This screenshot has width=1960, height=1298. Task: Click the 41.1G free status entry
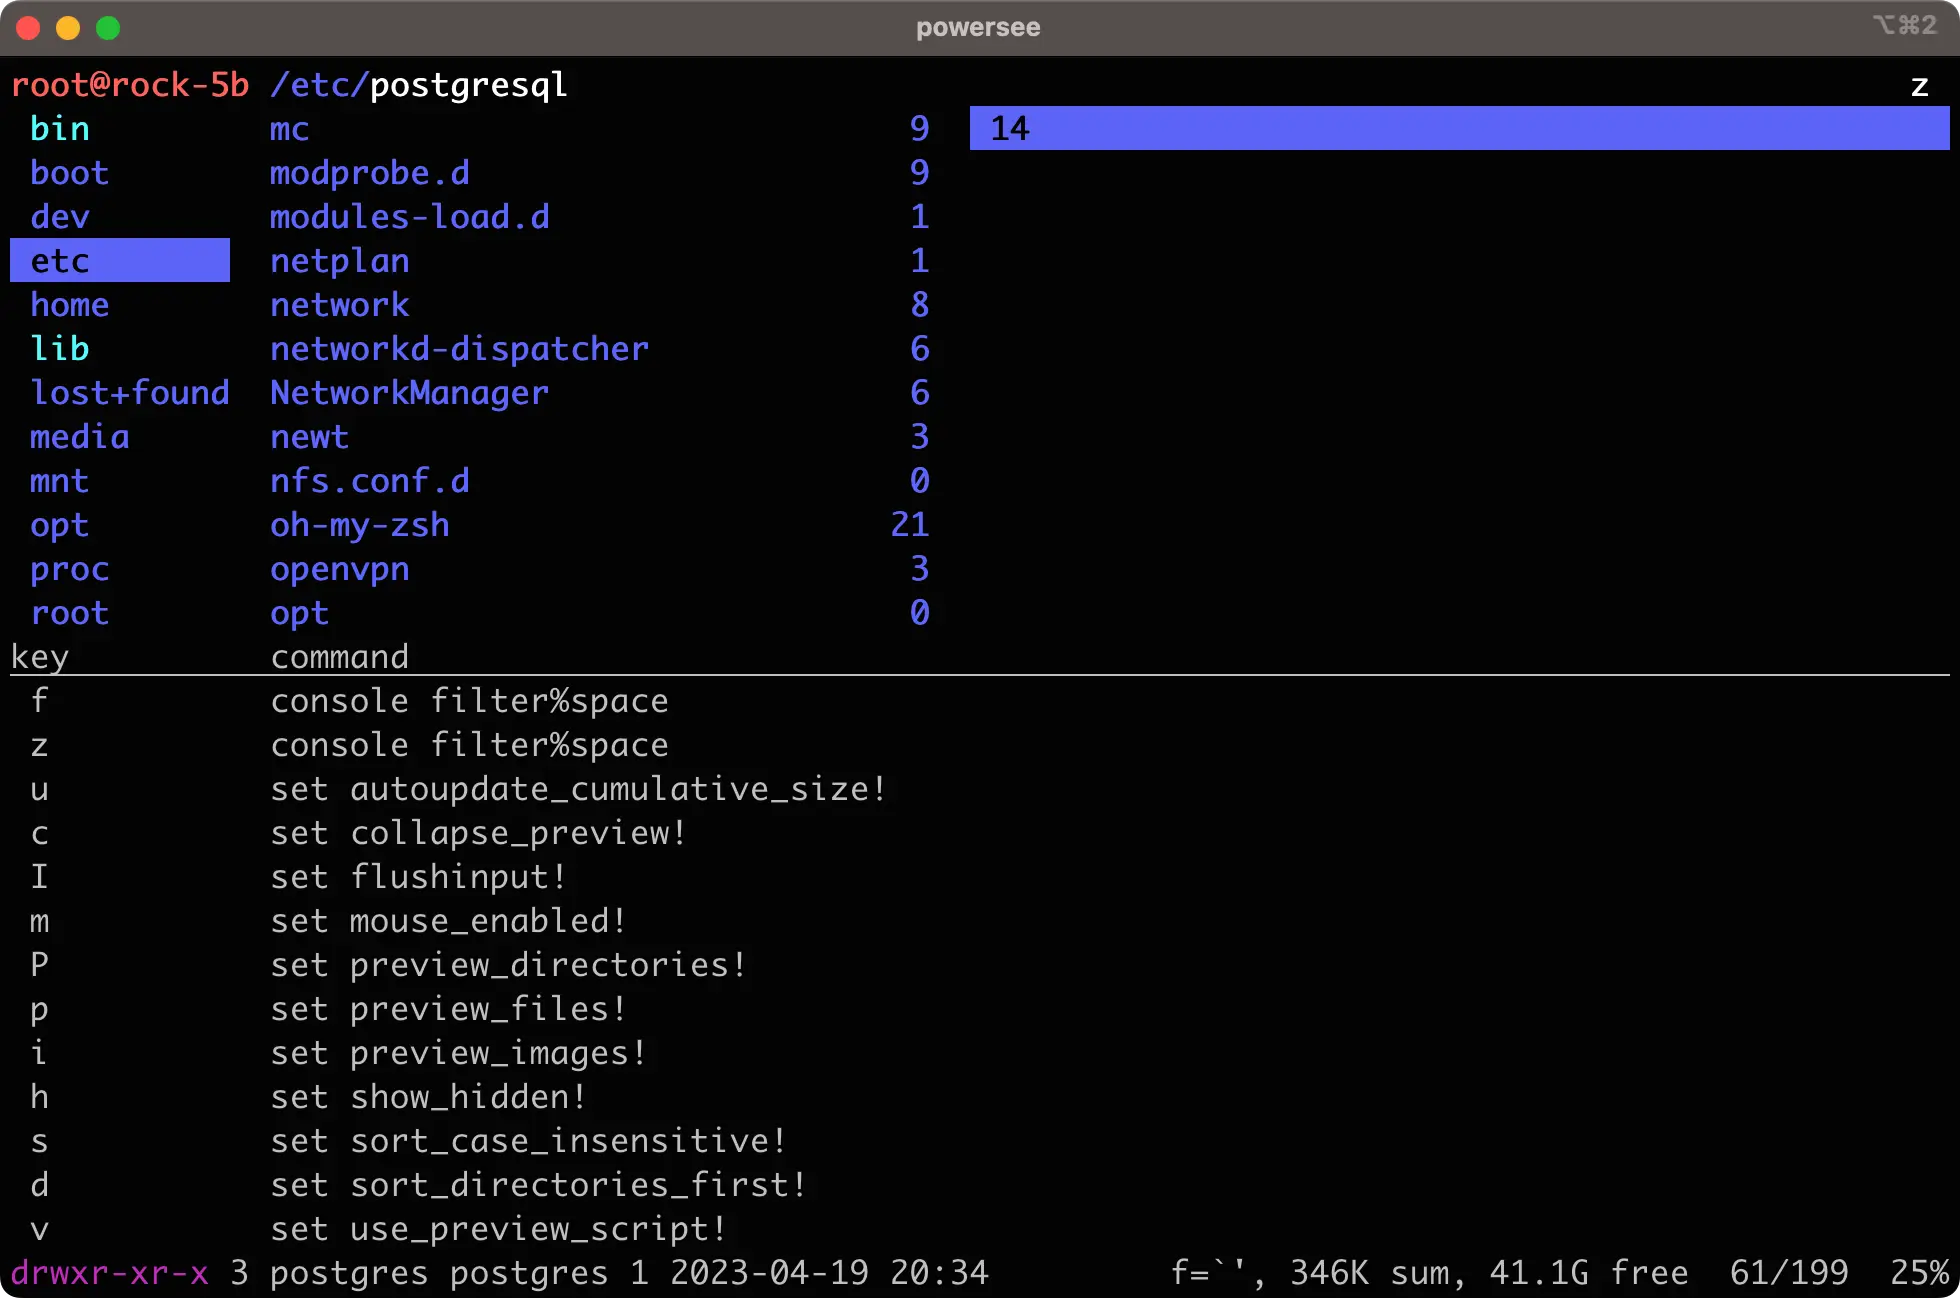1589,1273
